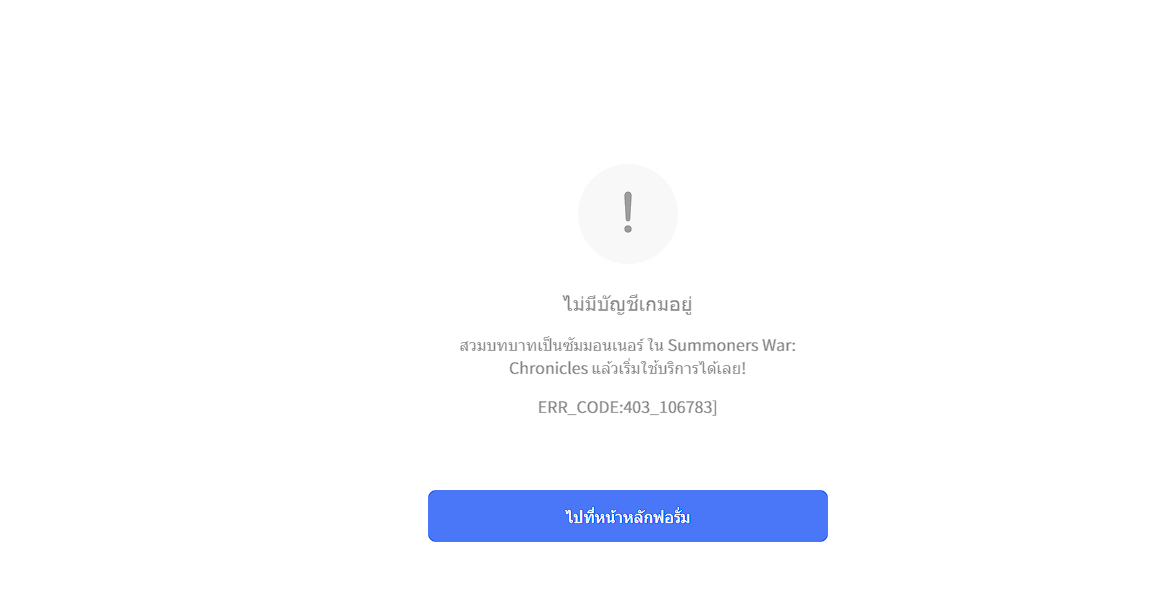The height and width of the screenshot is (610, 1163).
Task: Click the ERR_CODE:403_106783 error text
Action: point(627,407)
